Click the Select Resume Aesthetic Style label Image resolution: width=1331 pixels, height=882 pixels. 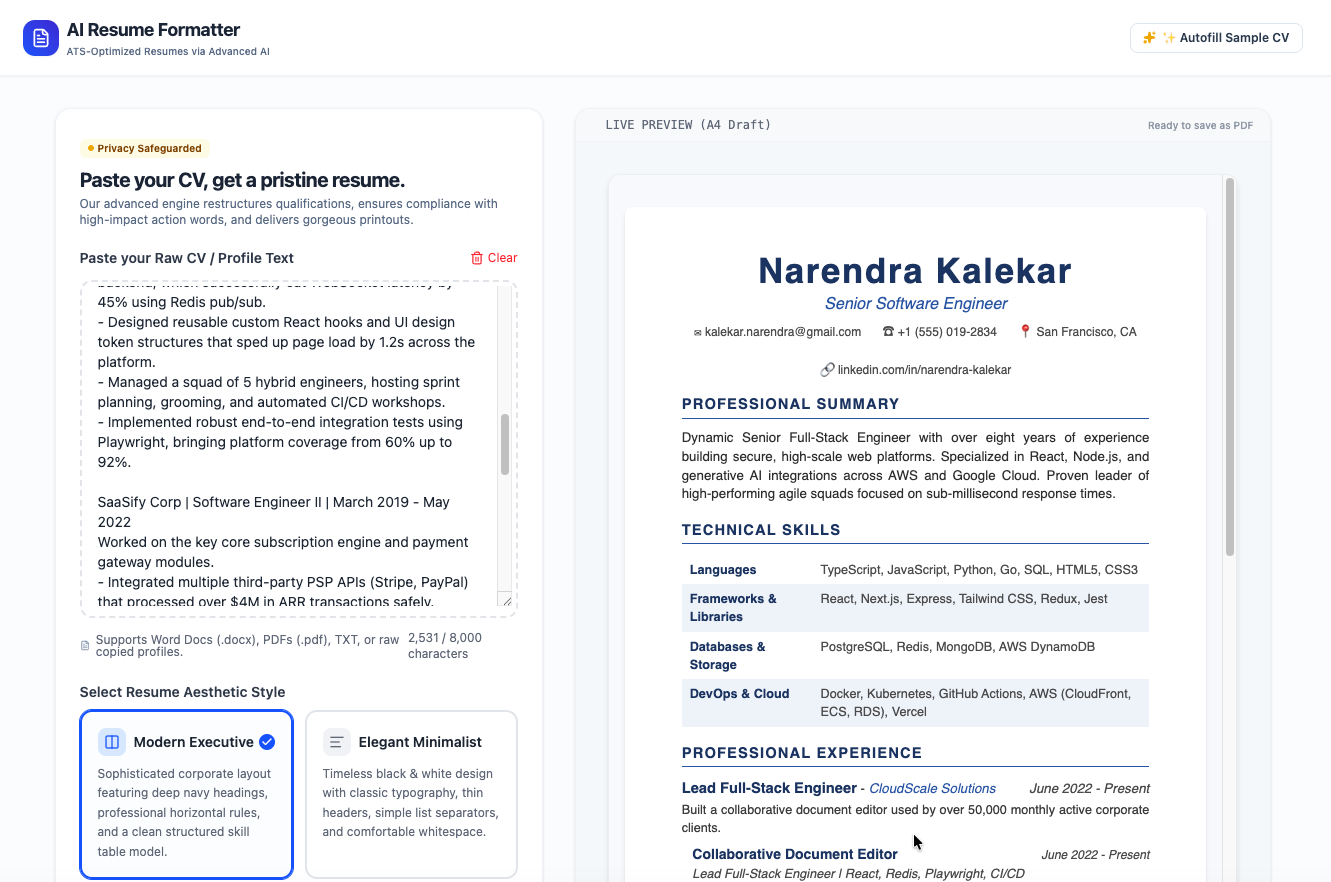coord(182,692)
